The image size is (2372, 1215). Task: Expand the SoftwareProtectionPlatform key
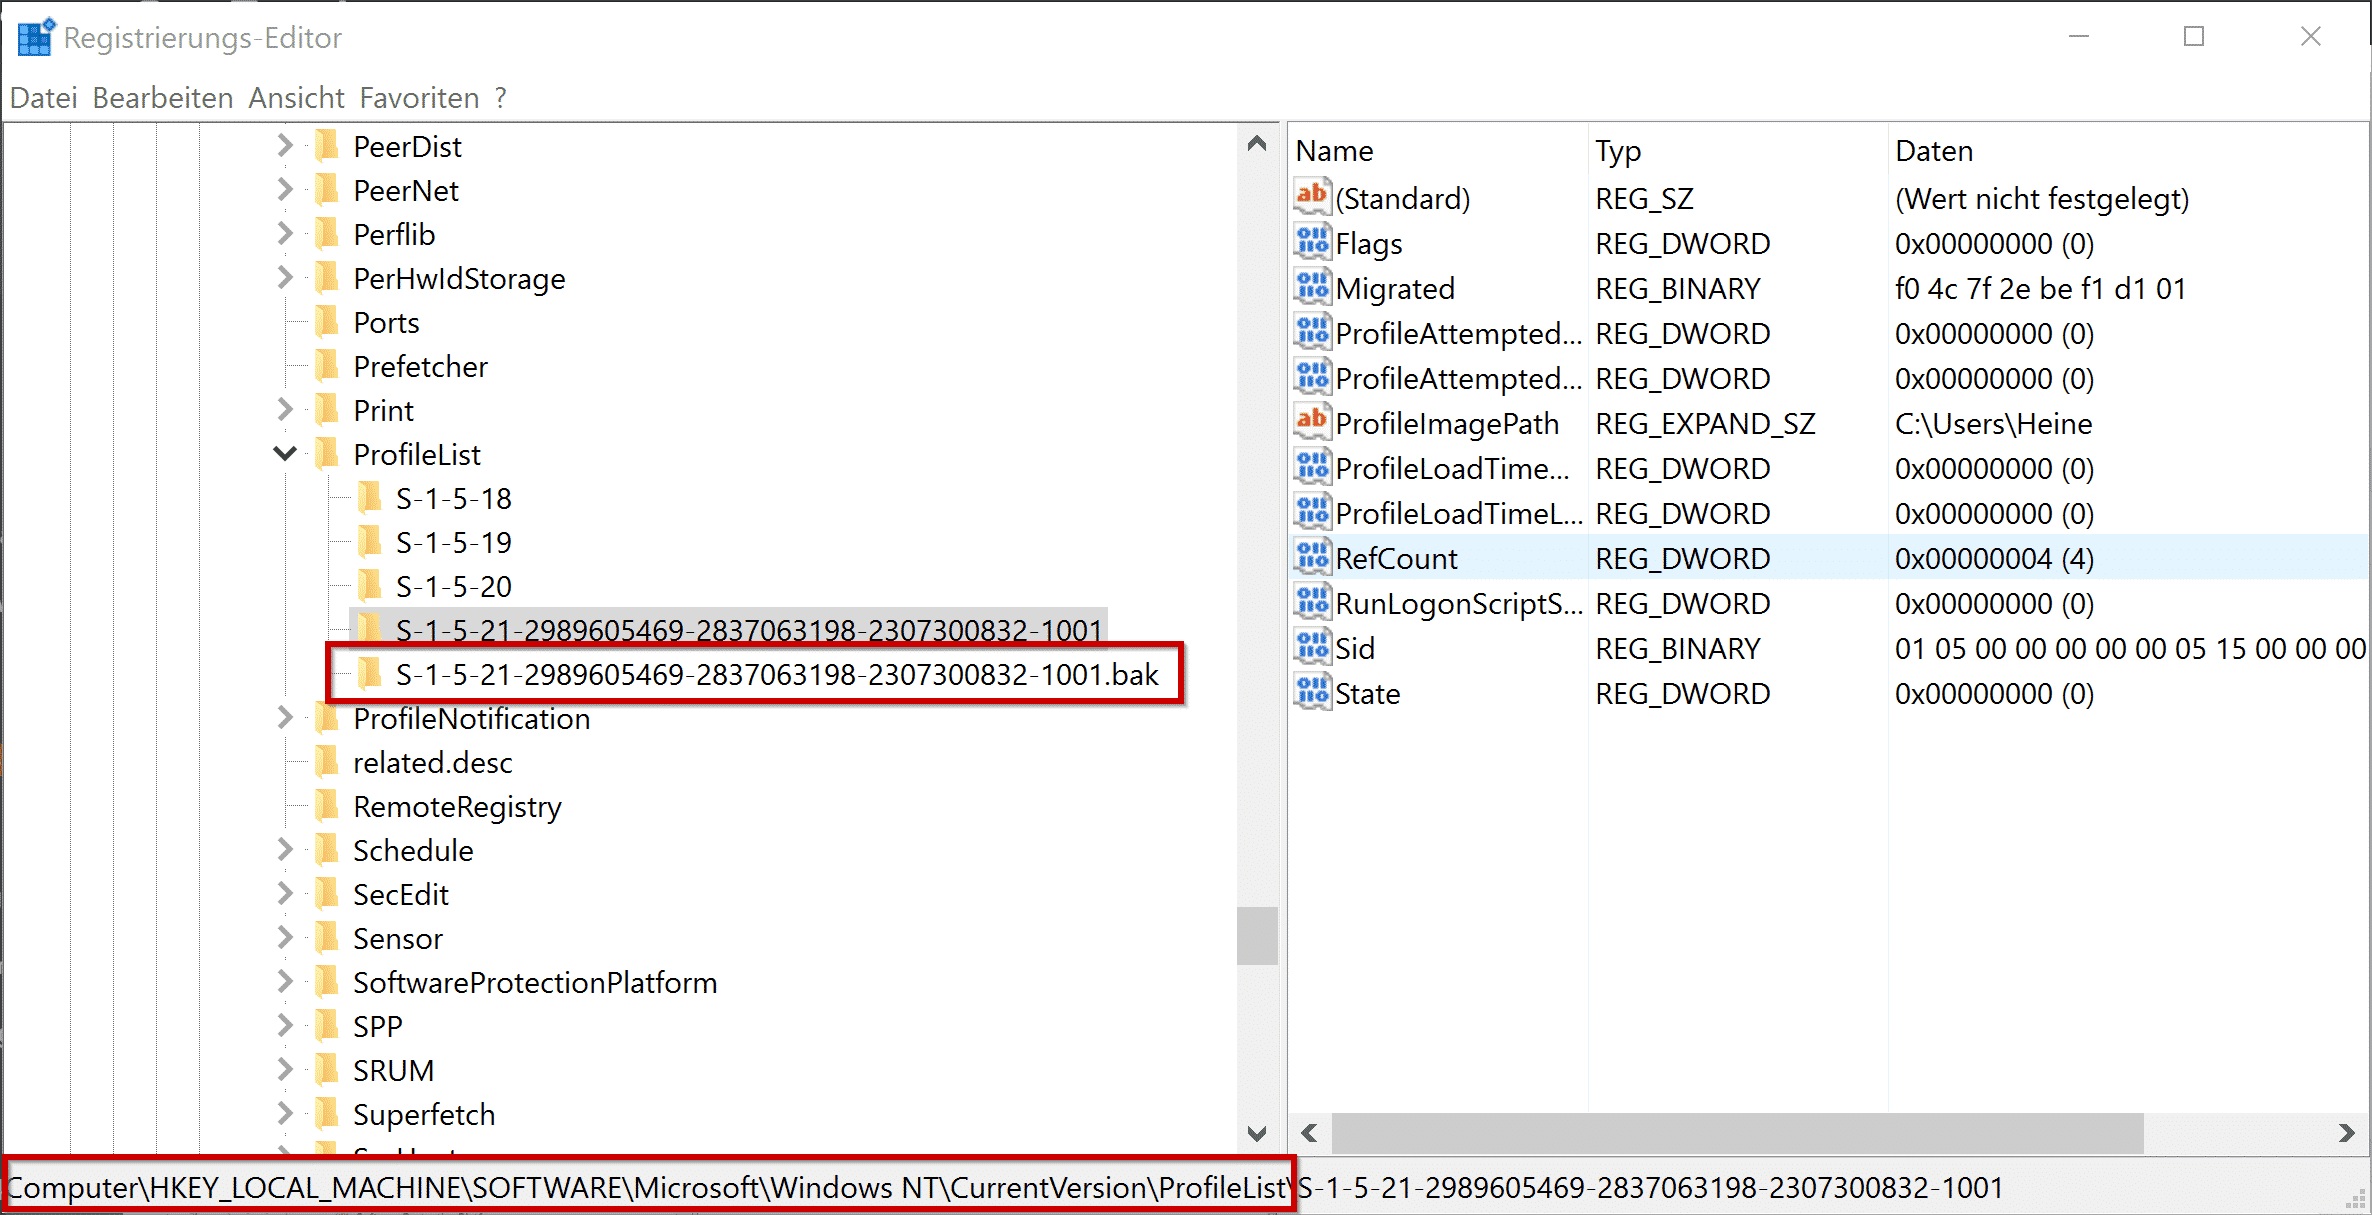pyautogui.click(x=285, y=982)
